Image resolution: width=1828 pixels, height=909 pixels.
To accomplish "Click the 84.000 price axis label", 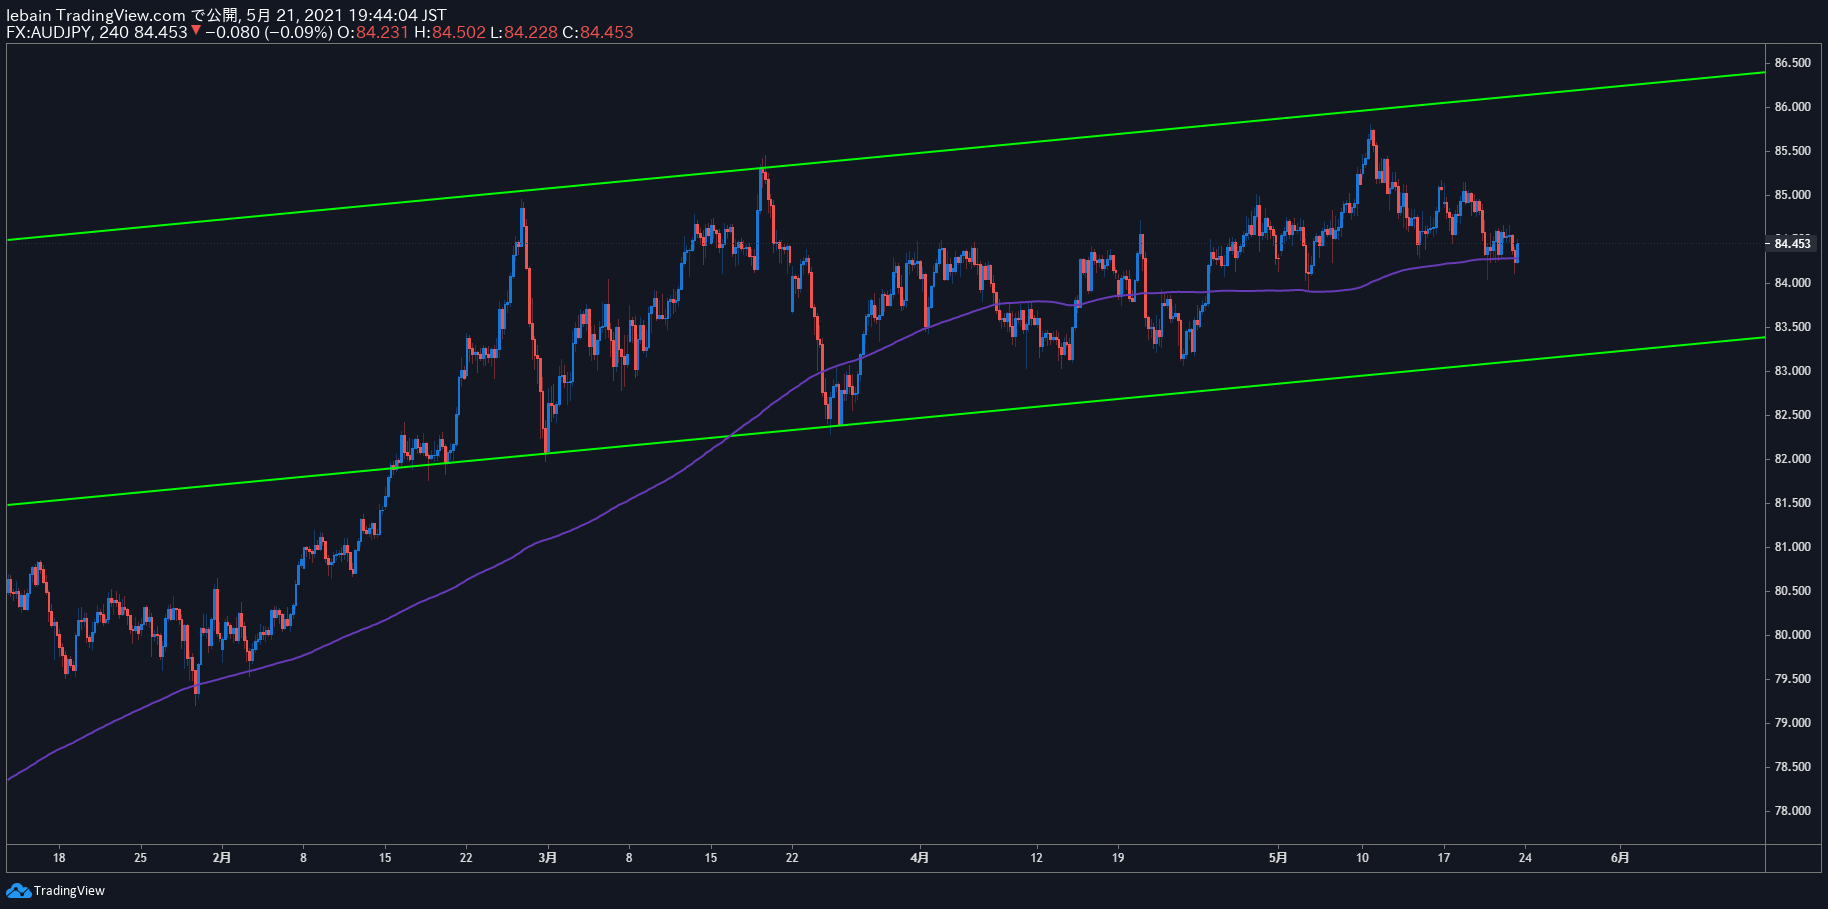I will [x=1792, y=283].
